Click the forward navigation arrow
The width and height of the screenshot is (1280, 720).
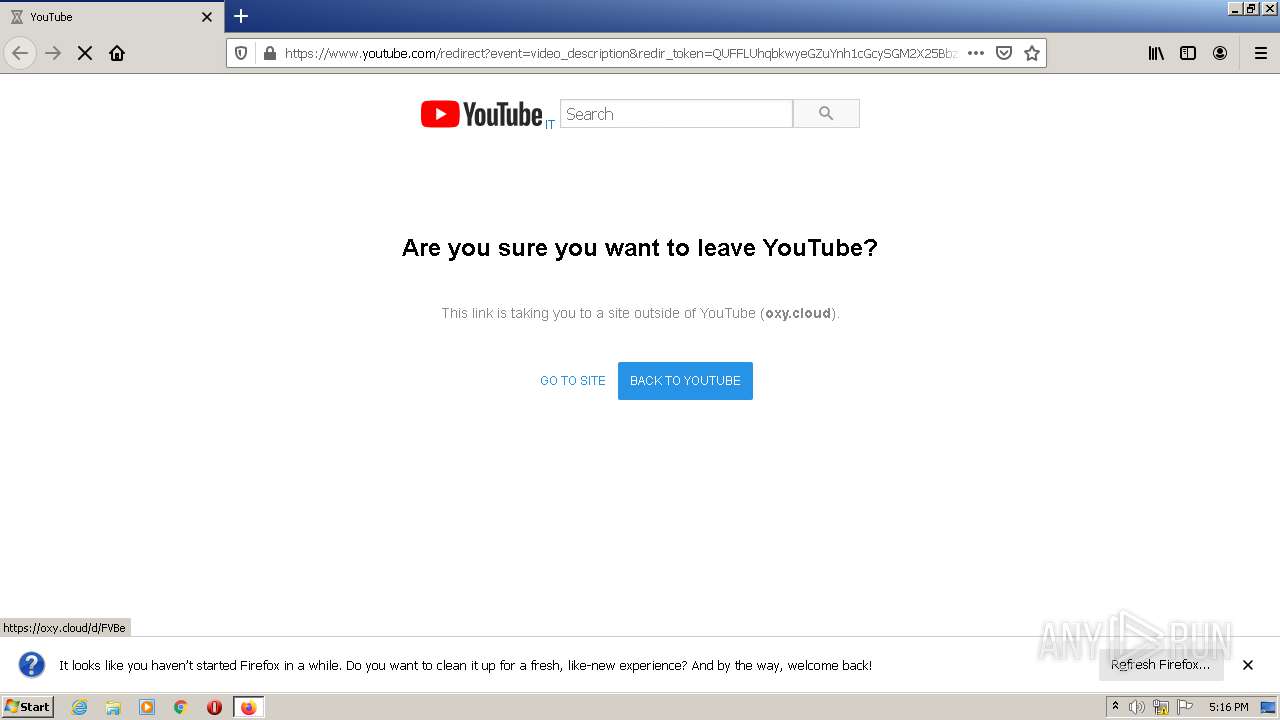click(x=53, y=53)
